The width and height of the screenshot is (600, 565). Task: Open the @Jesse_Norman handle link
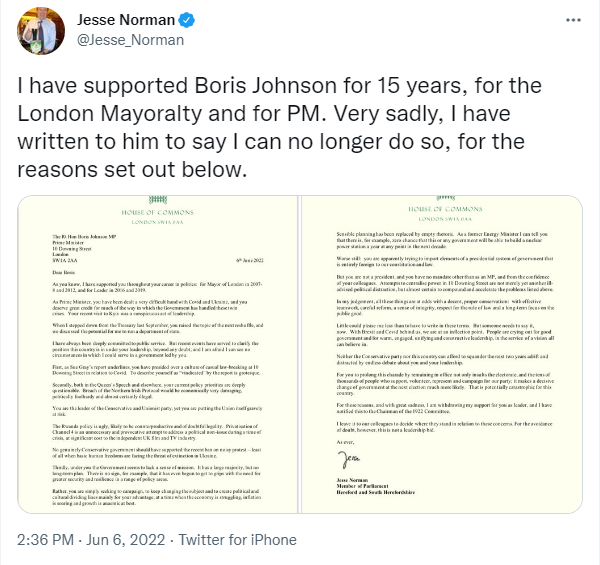[129, 41]
